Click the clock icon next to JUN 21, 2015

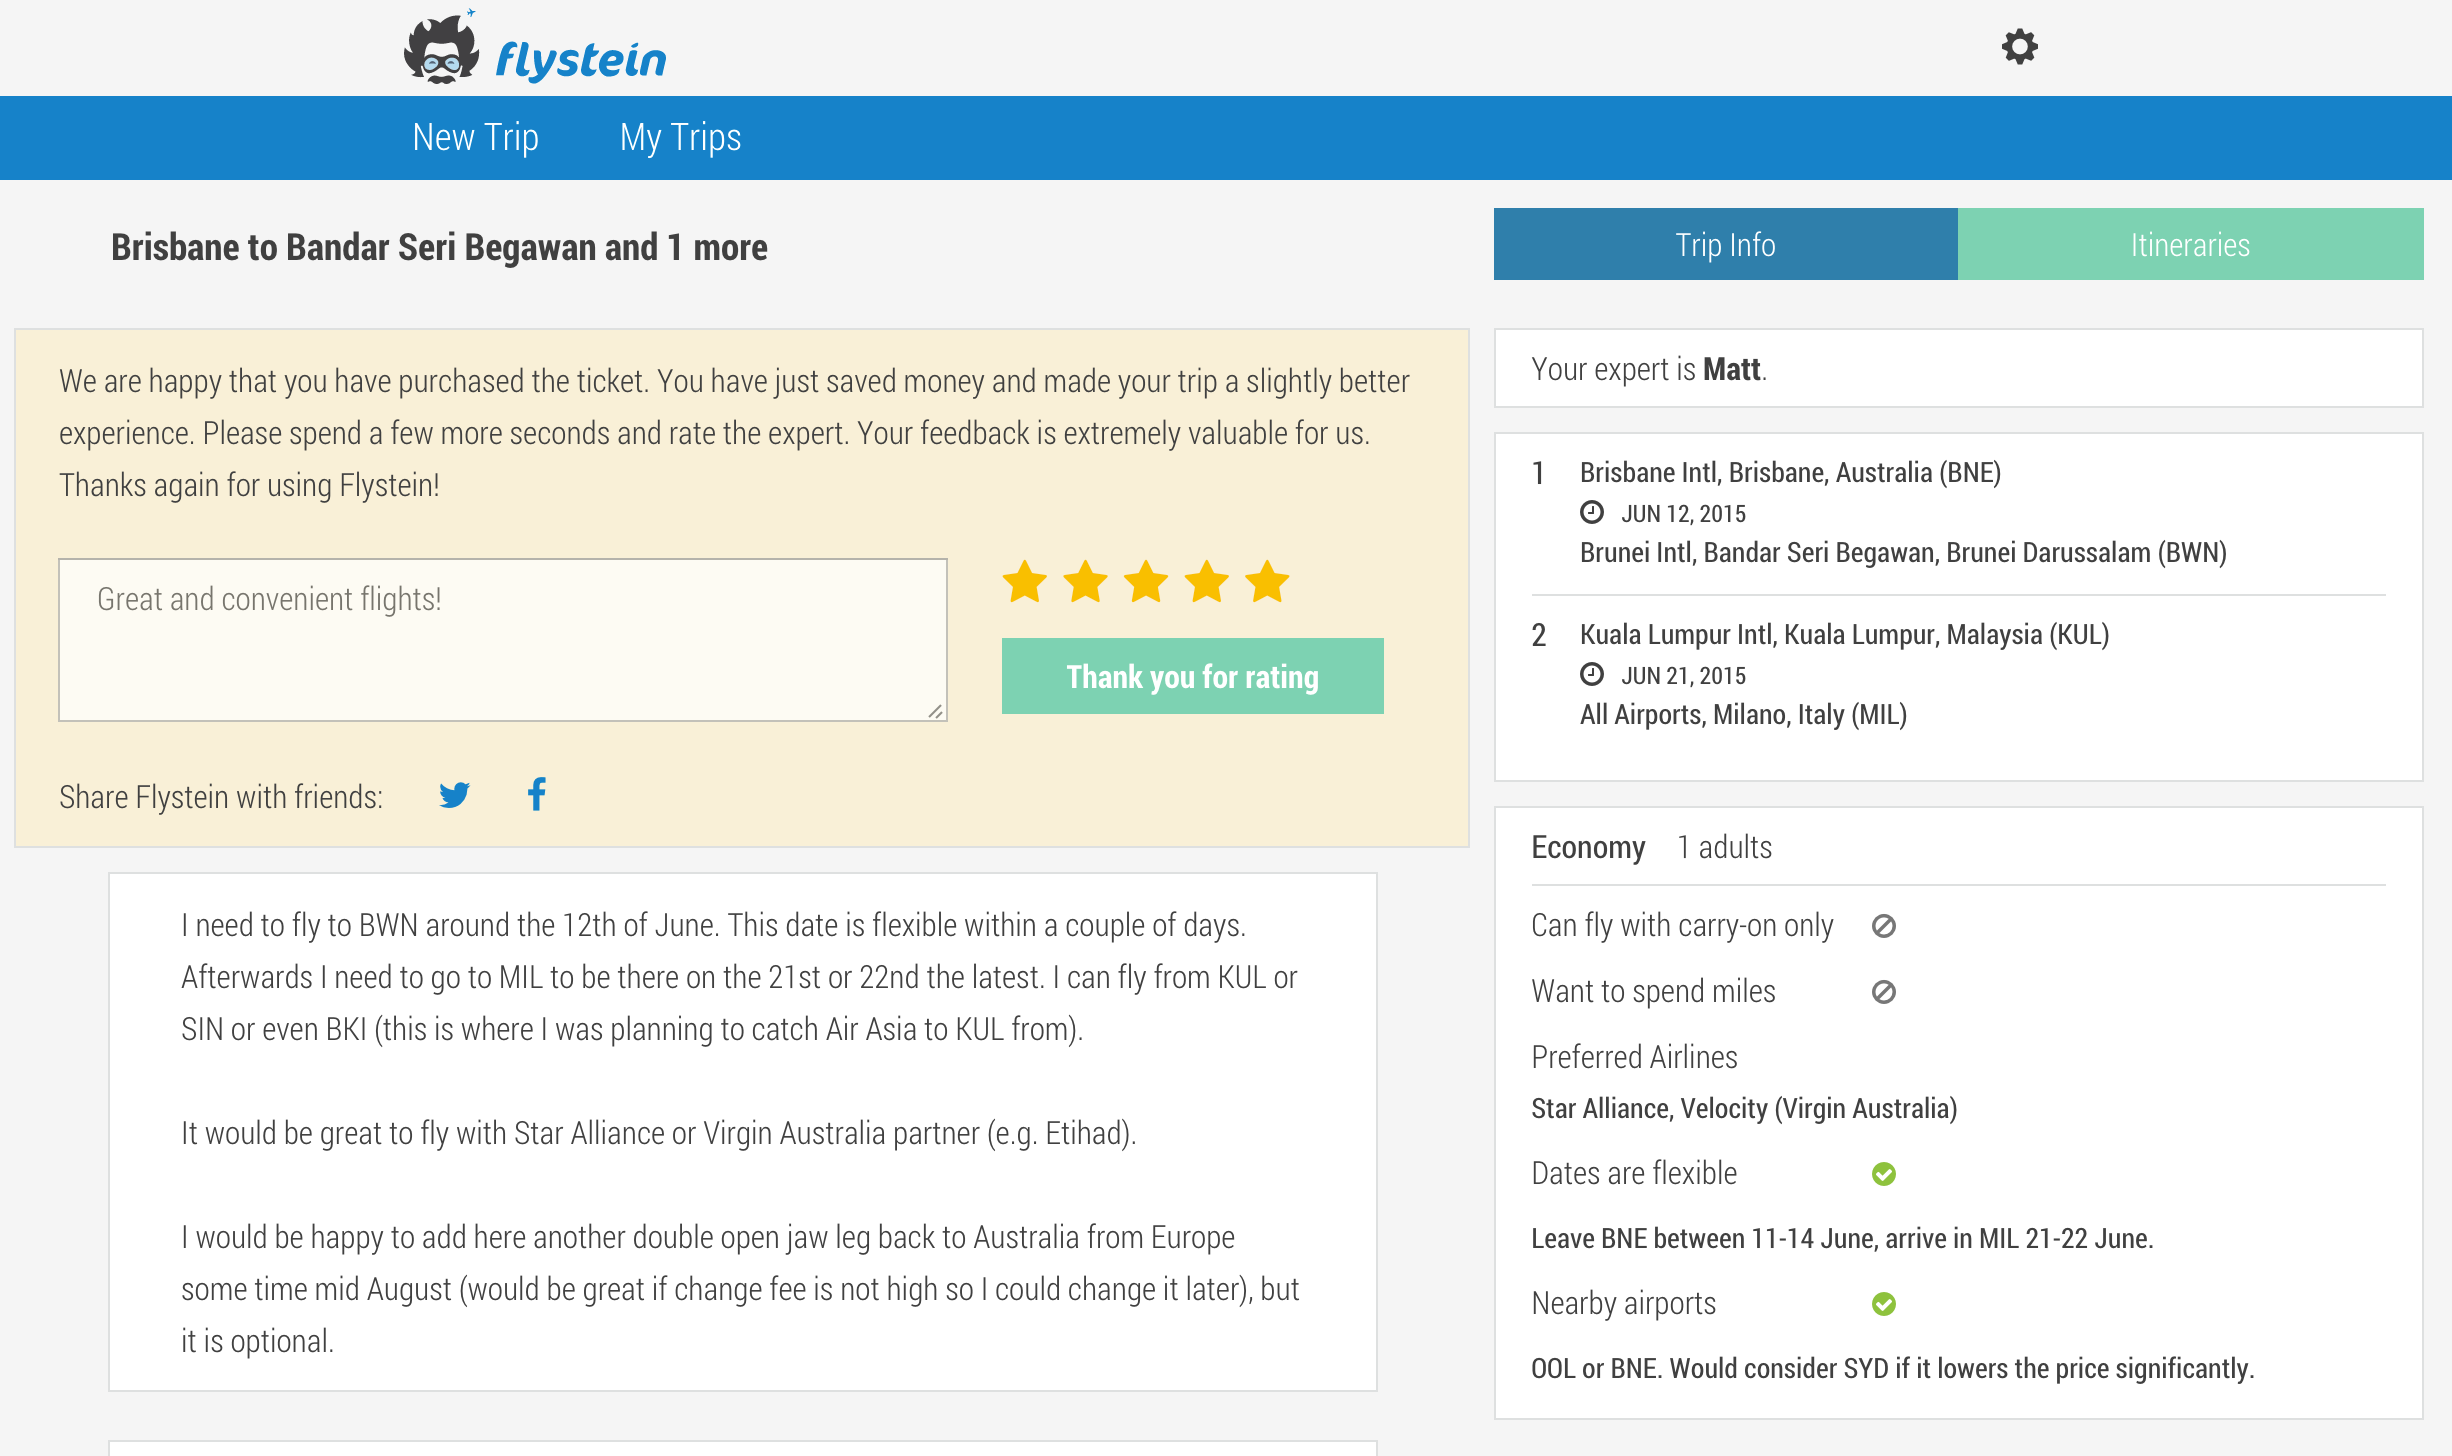pyautogui.click(x=1591, y=675)
